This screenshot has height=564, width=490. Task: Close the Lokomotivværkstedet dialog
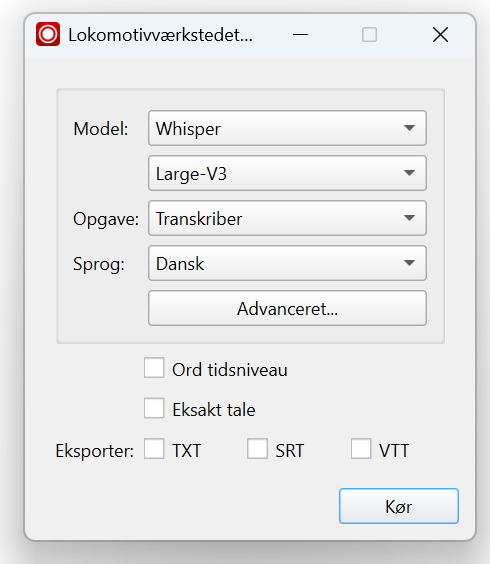tap(440, 35)
